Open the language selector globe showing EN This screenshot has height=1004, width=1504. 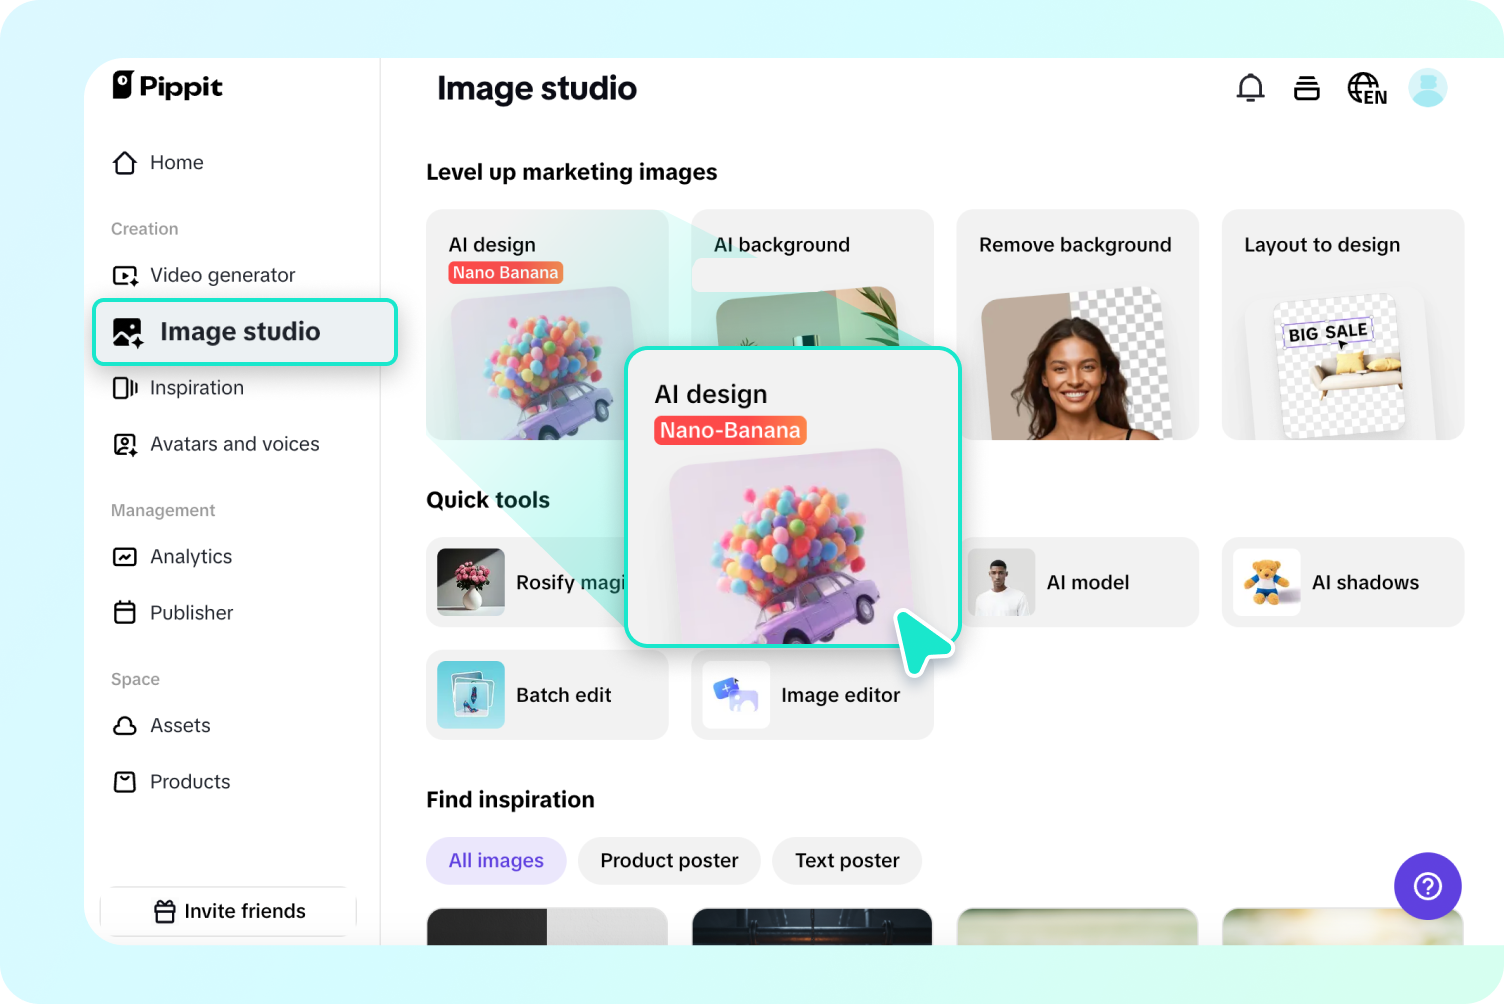1366,88
